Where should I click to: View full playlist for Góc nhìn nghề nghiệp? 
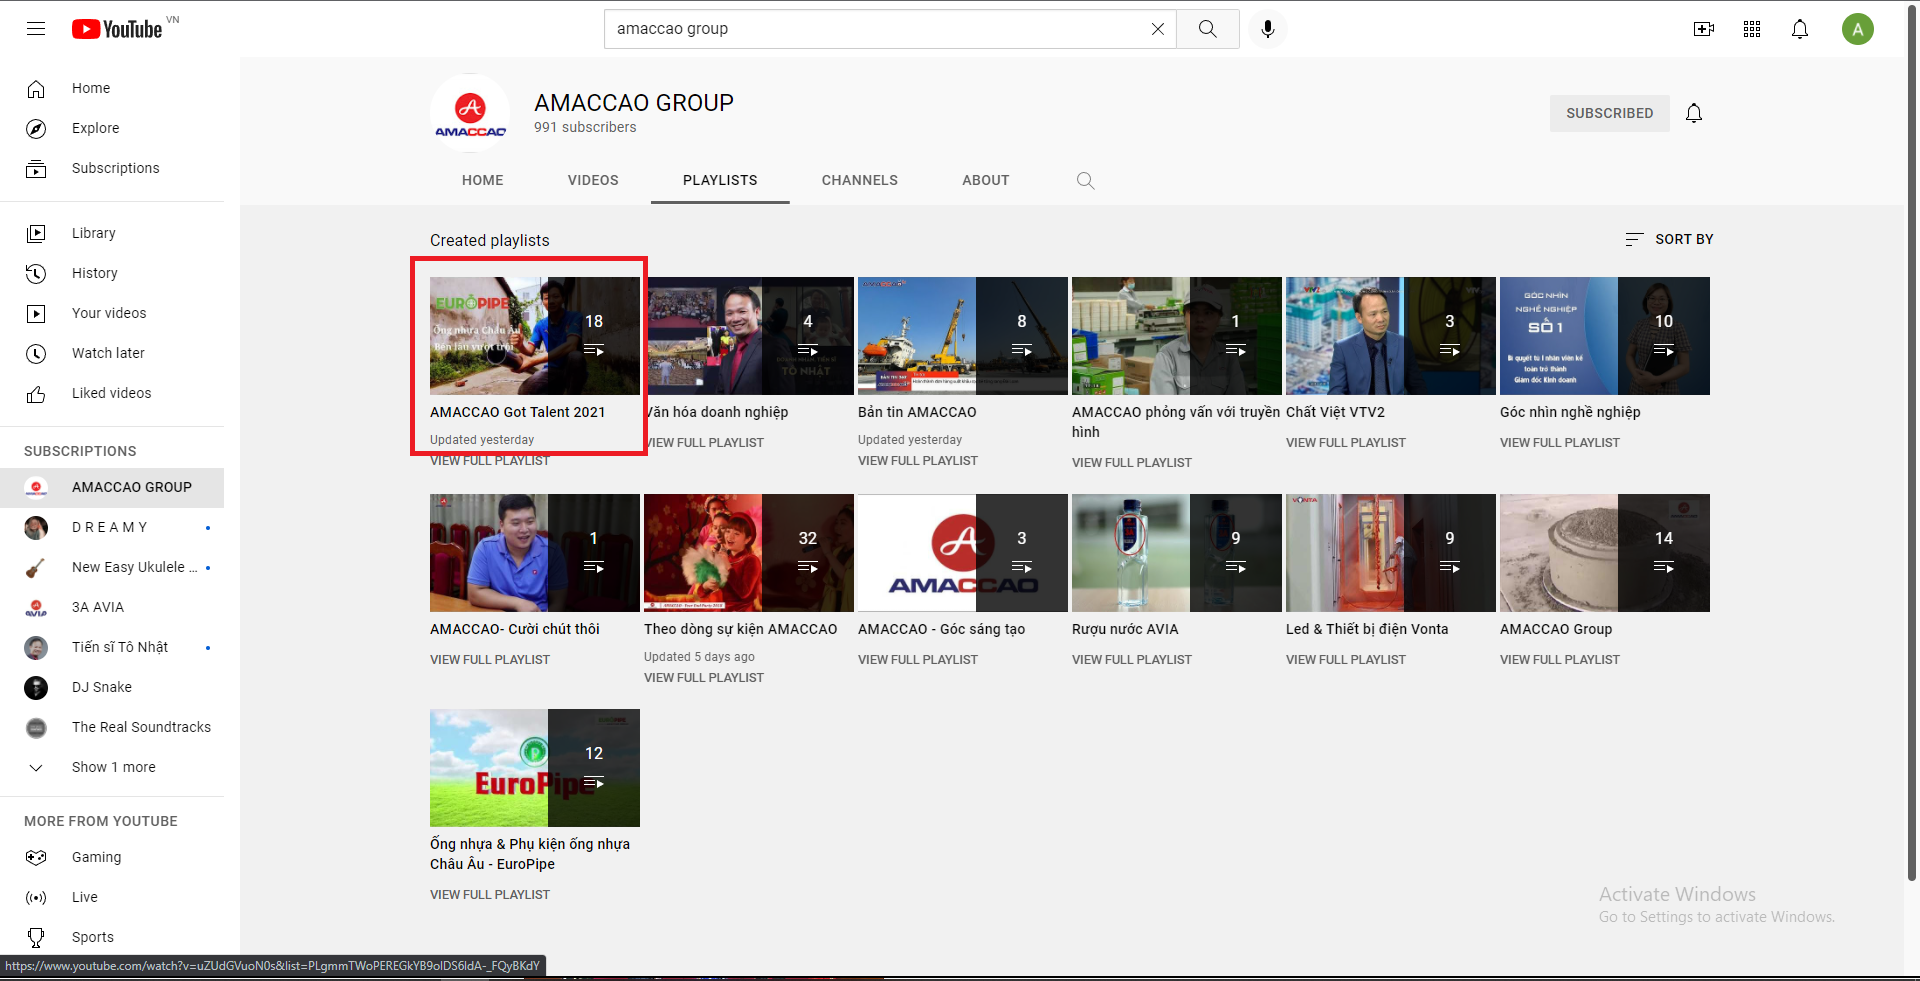tap(1560, 442)
